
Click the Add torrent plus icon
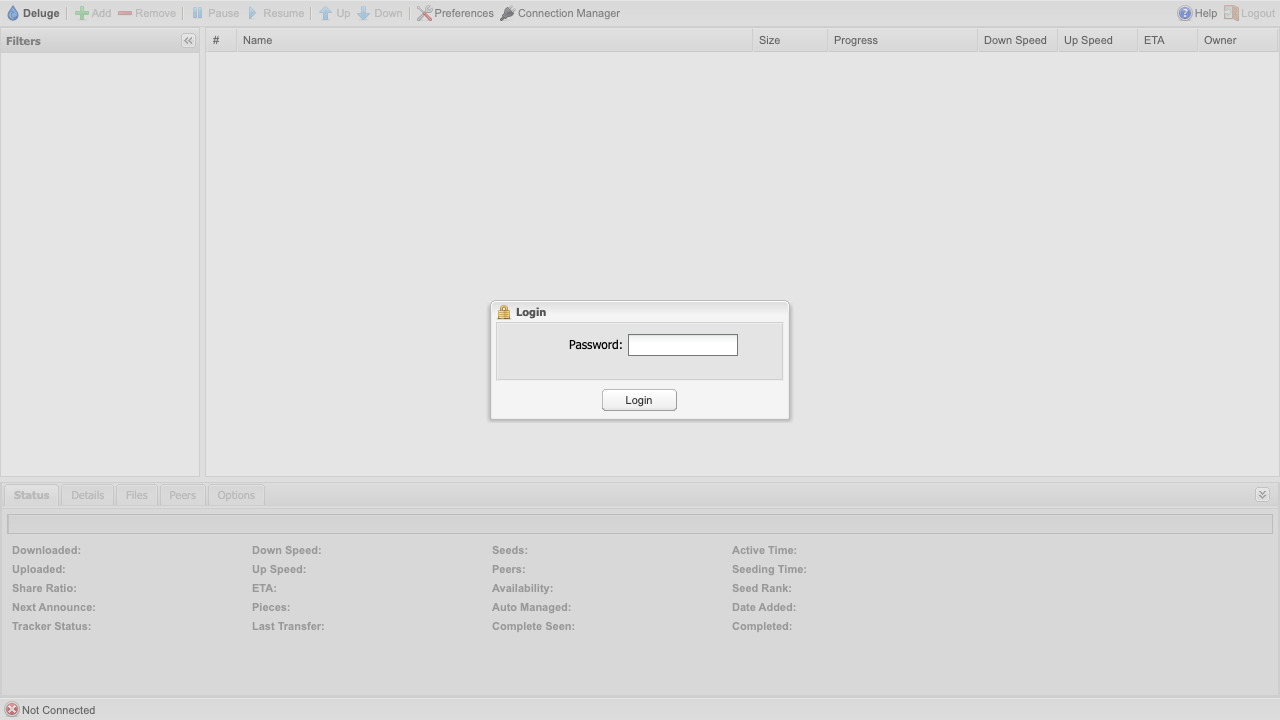tap(82, 13)
